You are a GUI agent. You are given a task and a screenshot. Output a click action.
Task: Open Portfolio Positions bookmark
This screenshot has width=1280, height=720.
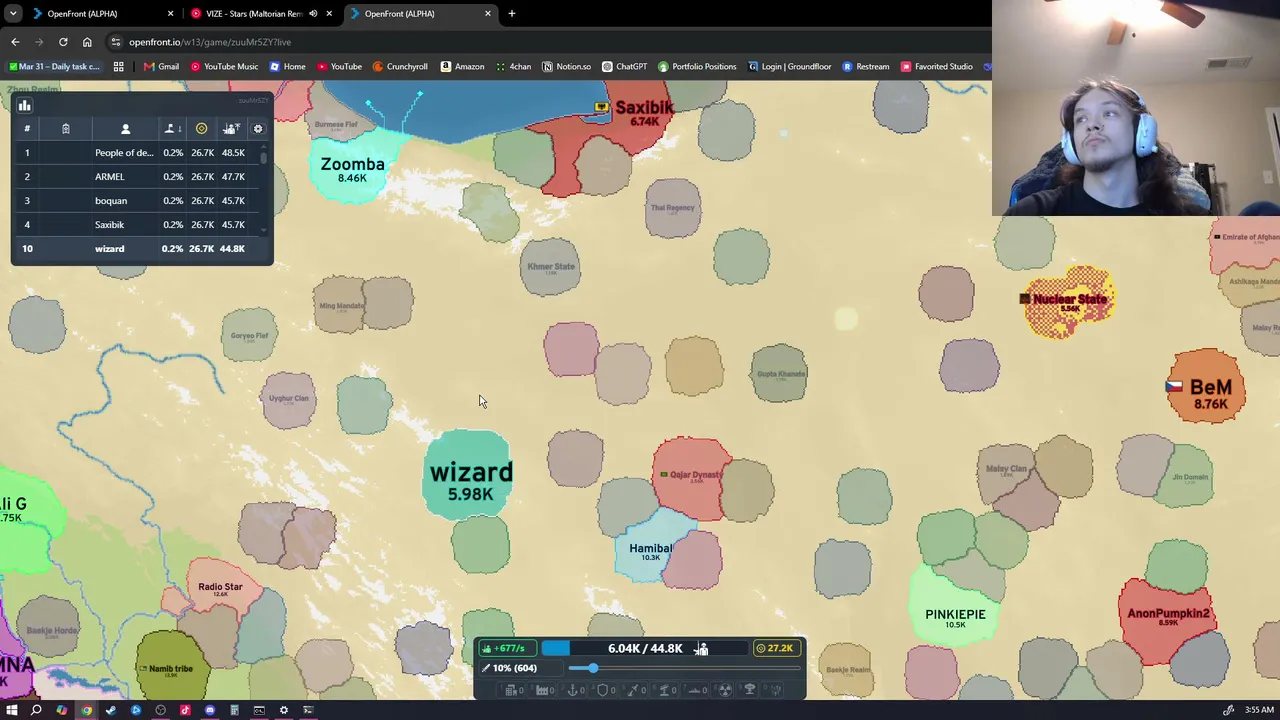(x=697, y=67)
